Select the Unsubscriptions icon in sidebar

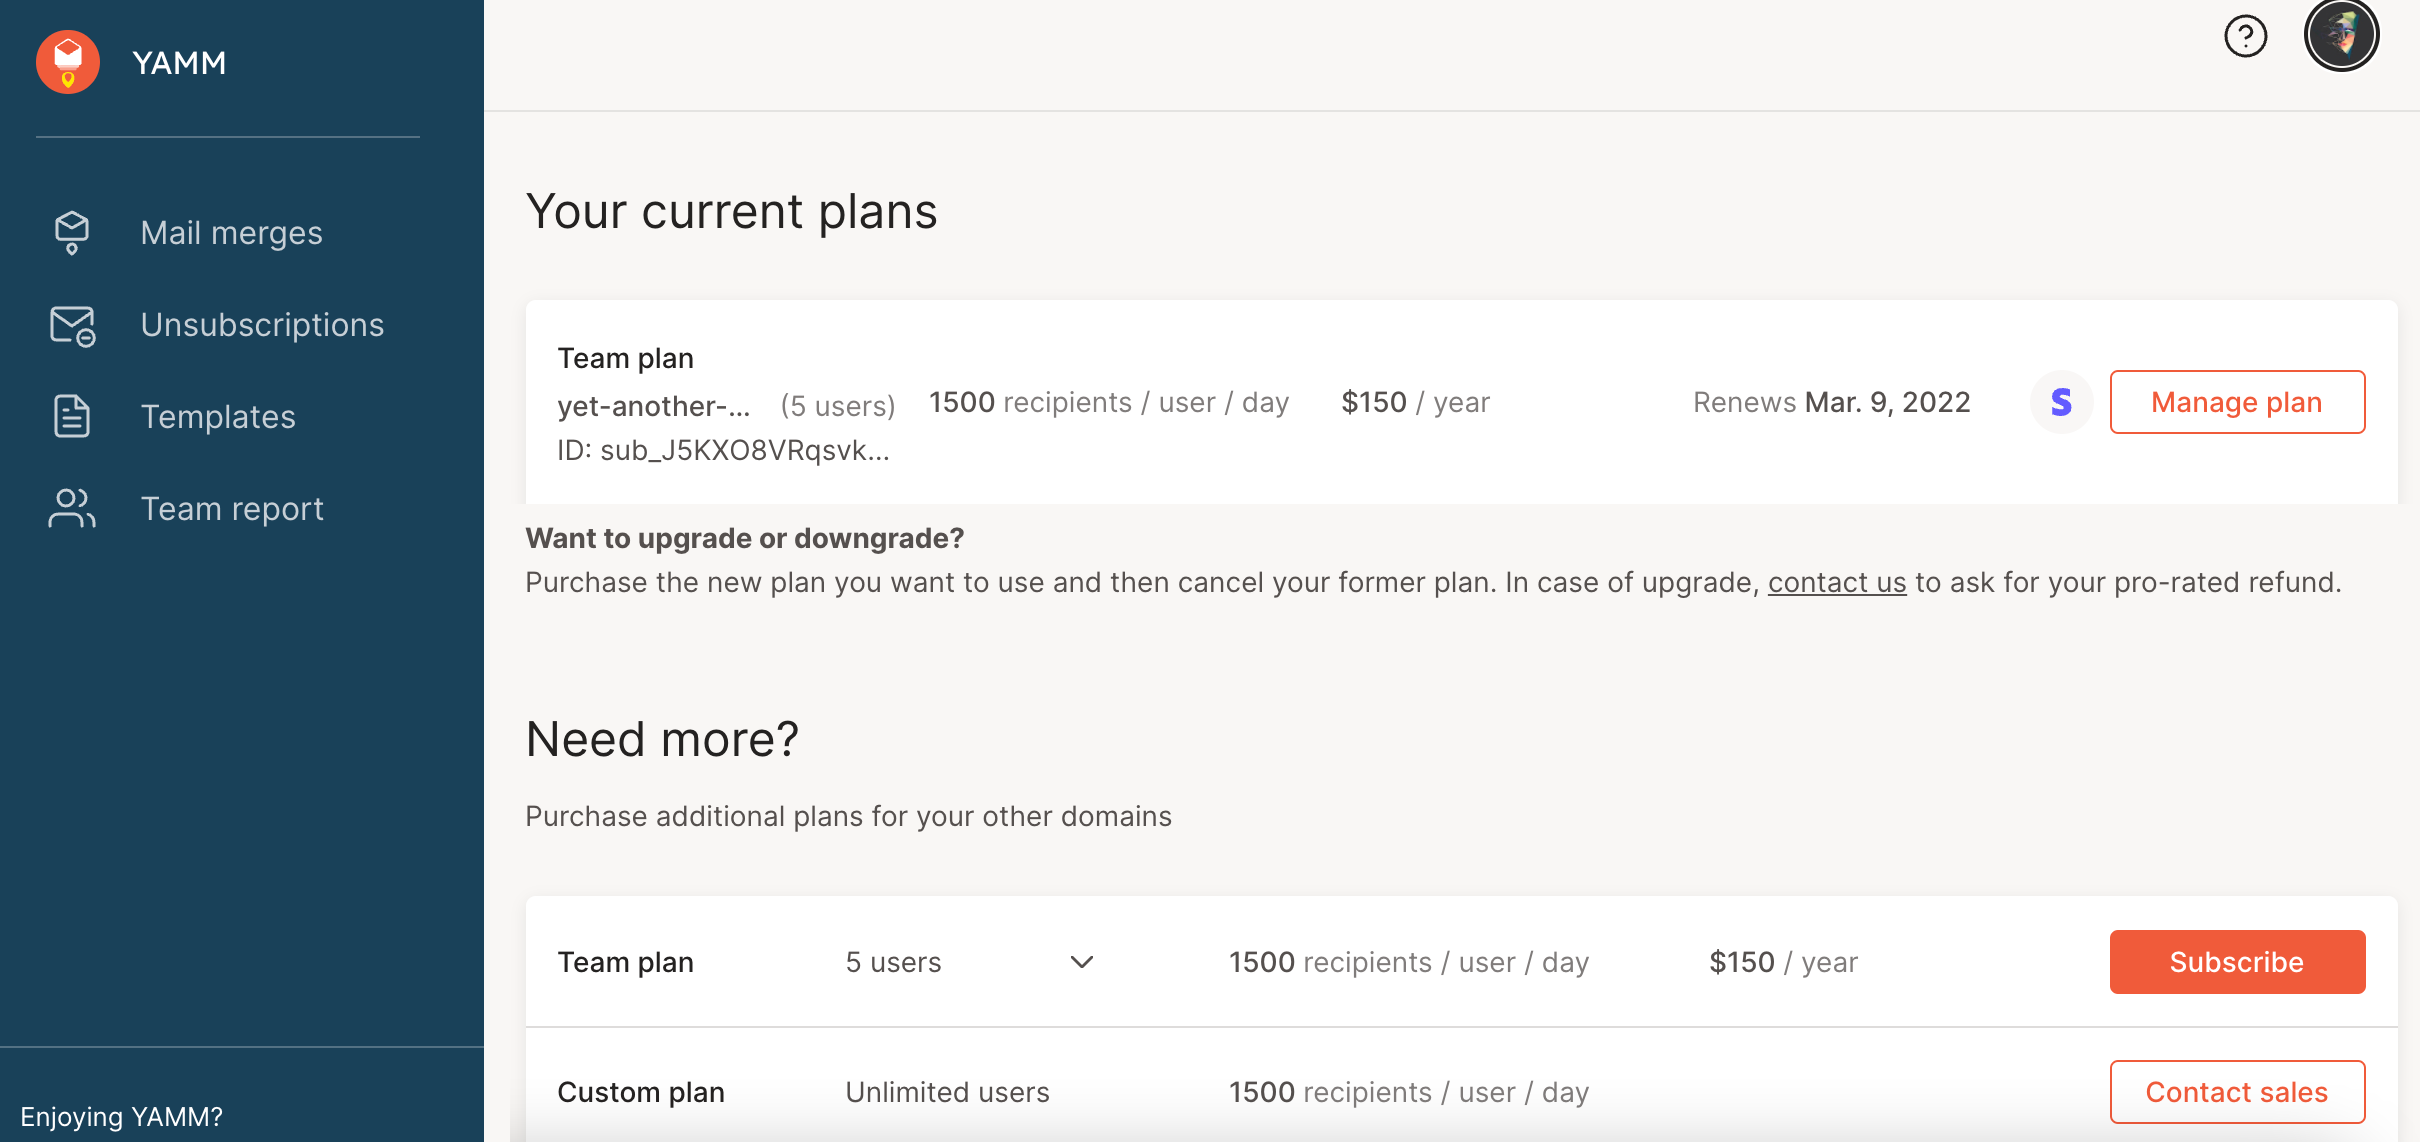(71, 324)
